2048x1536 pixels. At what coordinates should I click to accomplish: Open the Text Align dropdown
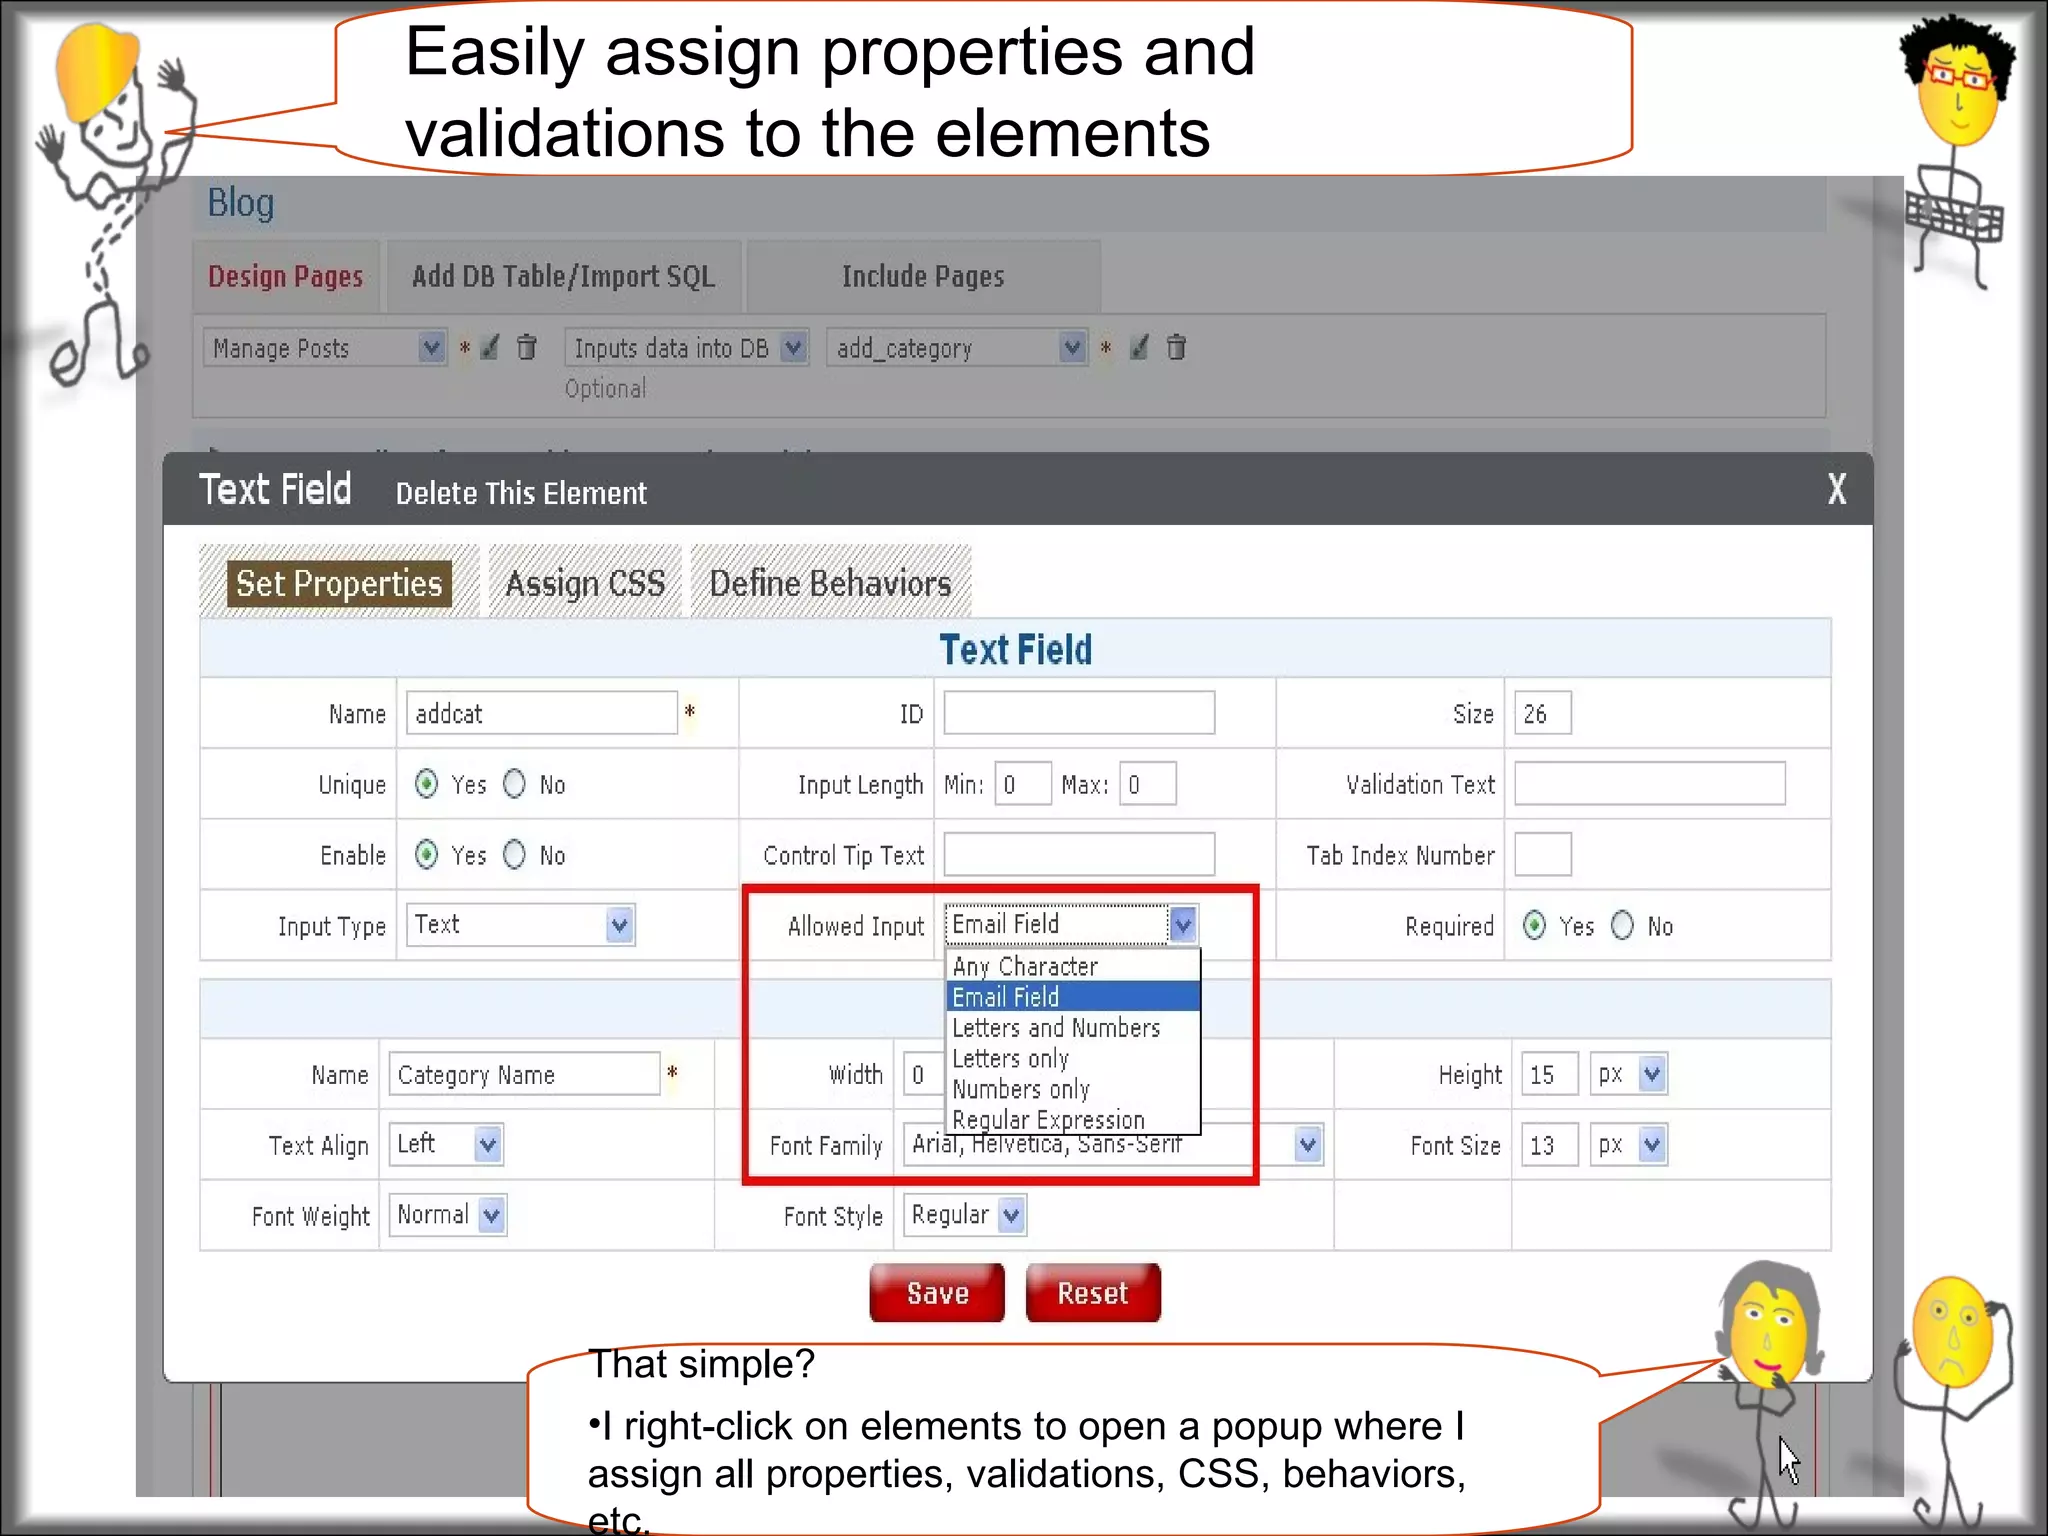446,1144
